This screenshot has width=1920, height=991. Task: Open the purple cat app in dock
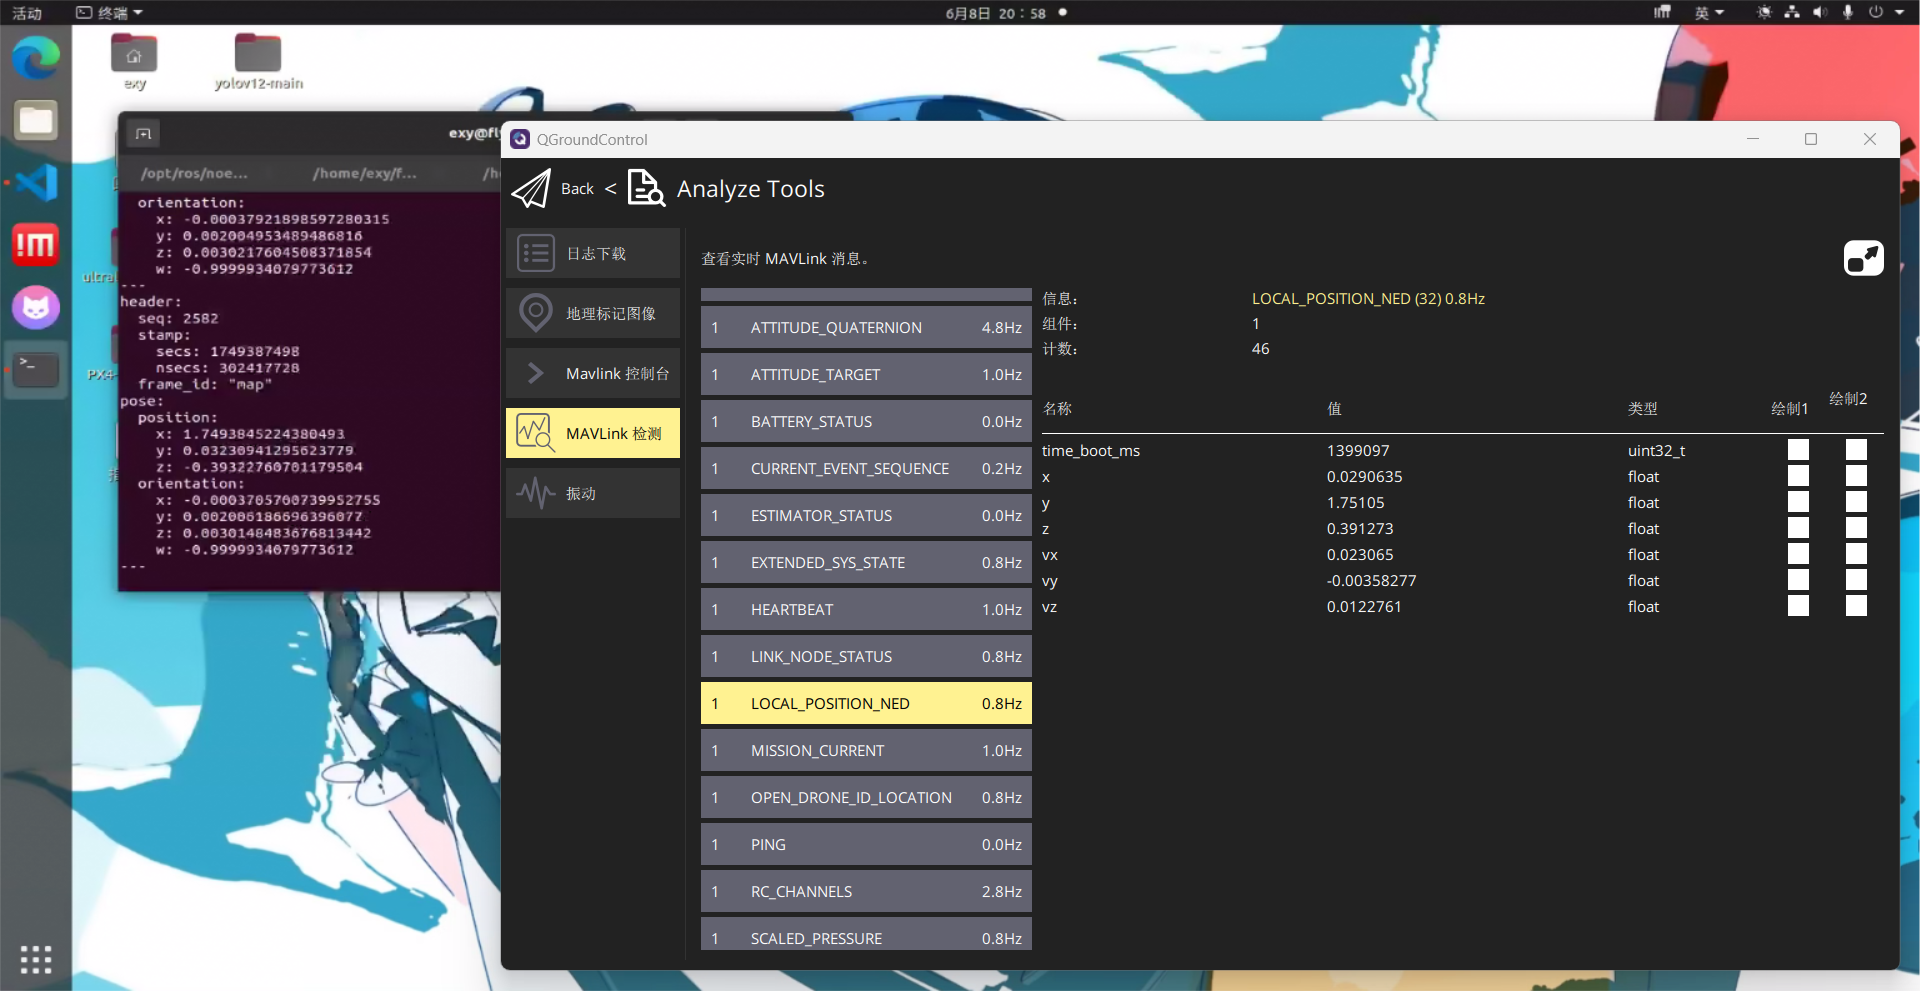36,307
